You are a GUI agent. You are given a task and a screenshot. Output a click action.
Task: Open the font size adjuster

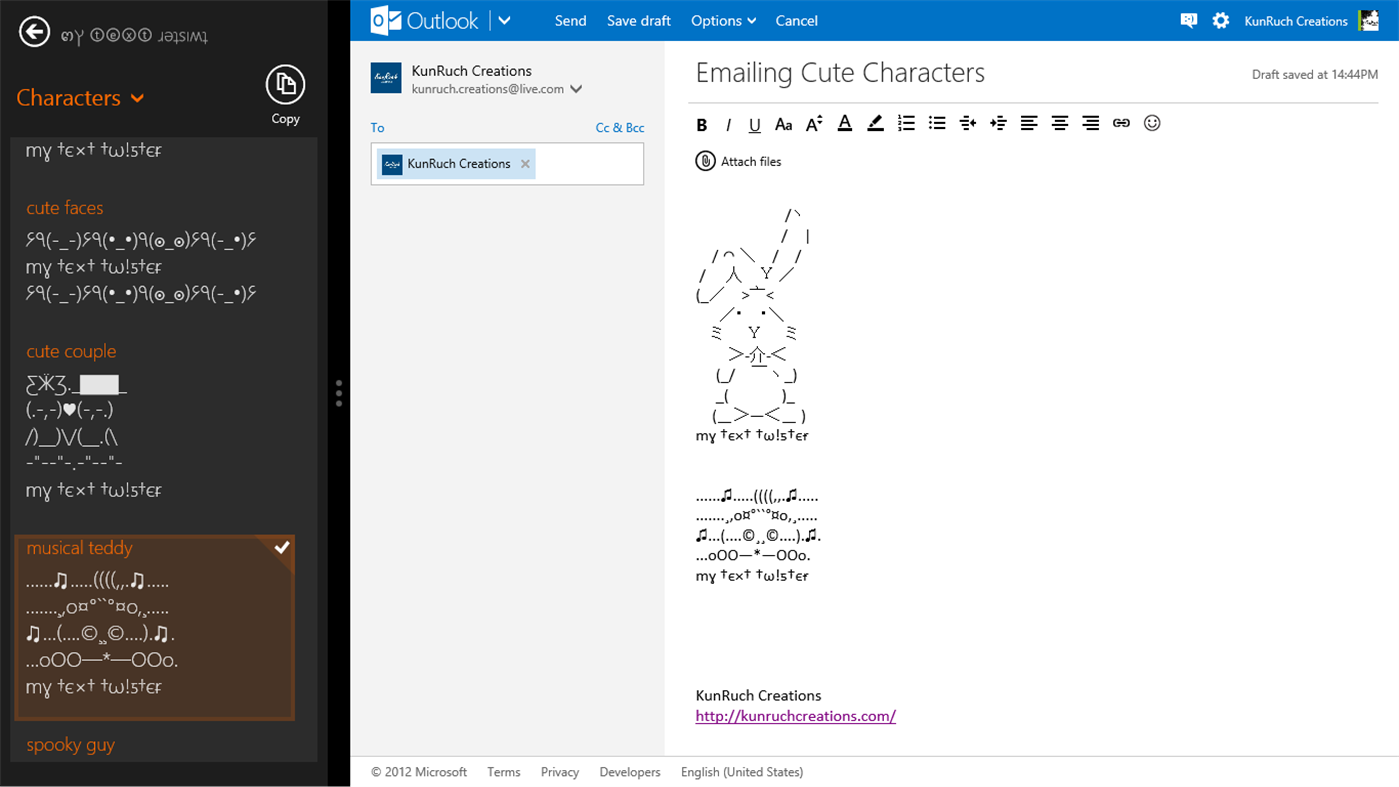(x=813, y=123)
